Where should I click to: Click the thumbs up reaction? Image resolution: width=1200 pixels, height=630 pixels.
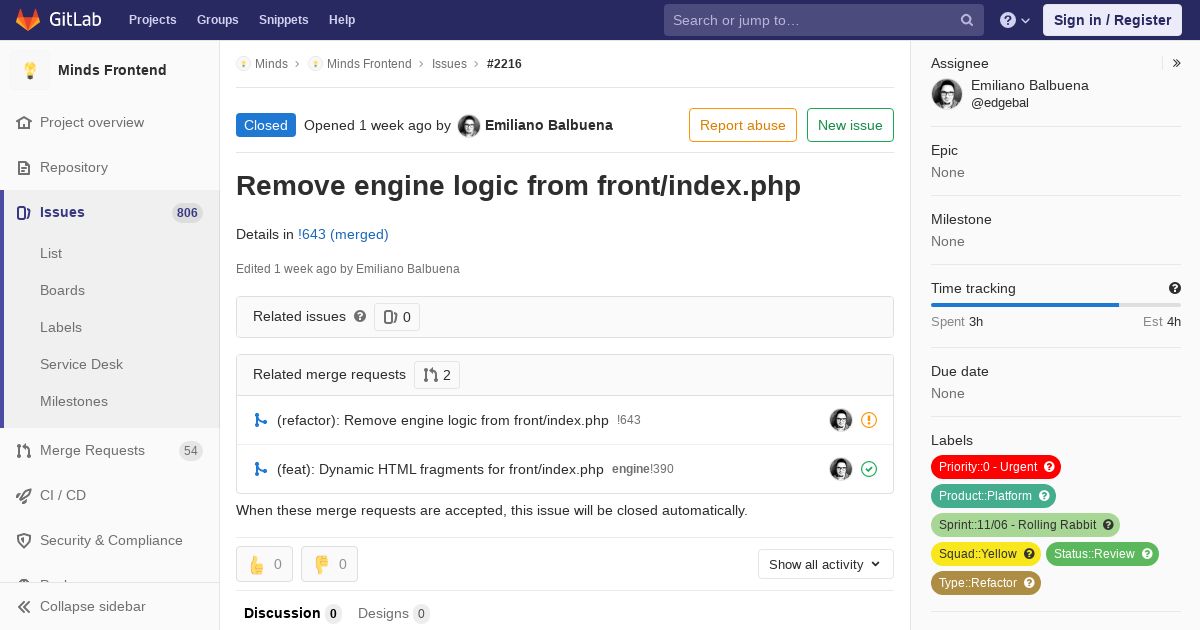pyautogui.click(x=265, y=564)
